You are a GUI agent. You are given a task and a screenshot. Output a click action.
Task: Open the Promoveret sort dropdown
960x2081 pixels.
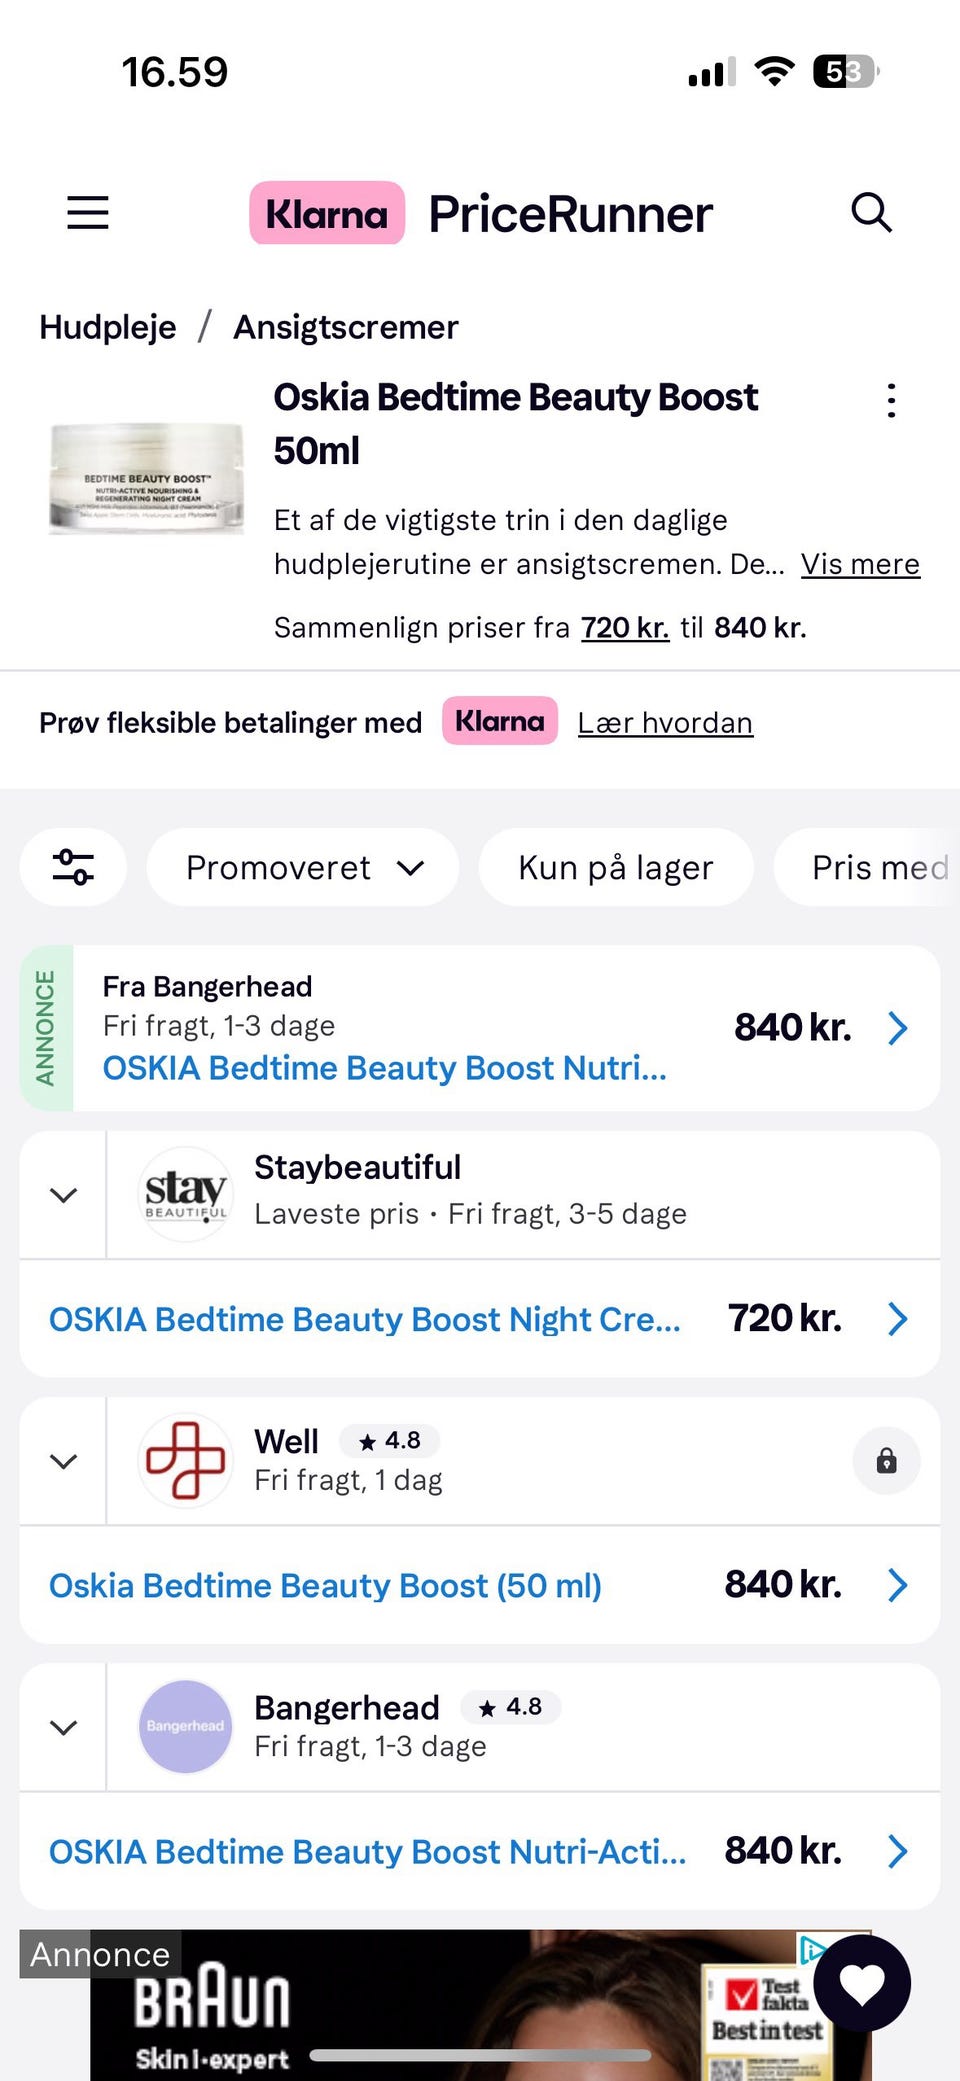pyautogui.click(x=303, y=867)
